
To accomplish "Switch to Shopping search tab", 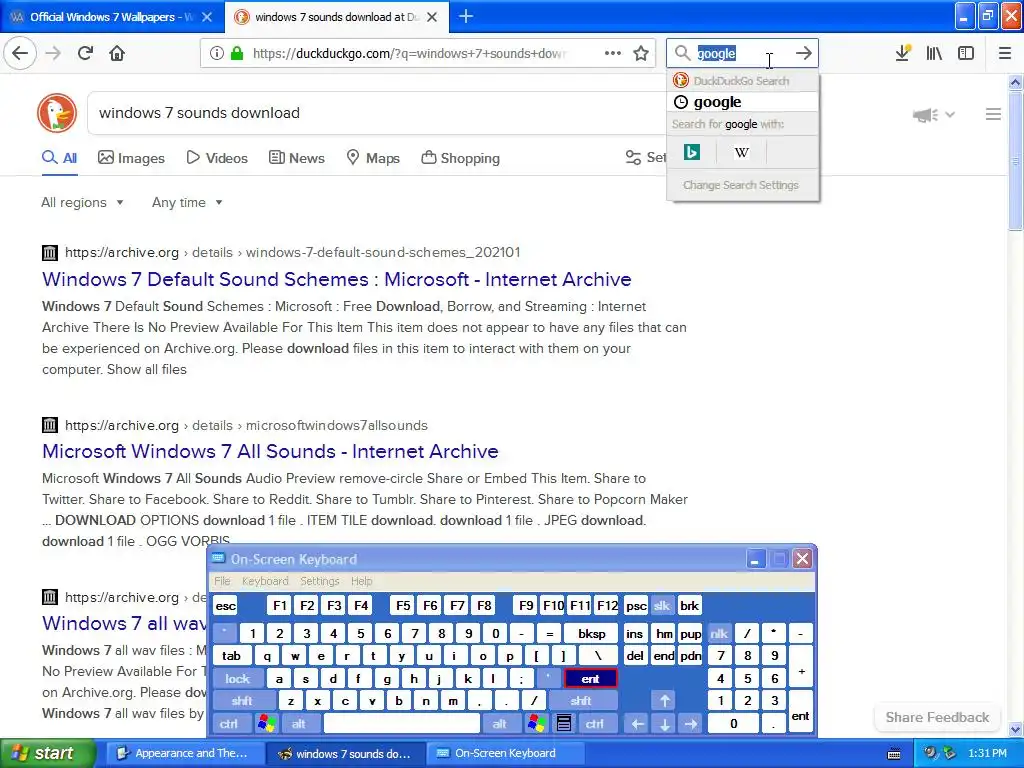I will coord(460,158).
